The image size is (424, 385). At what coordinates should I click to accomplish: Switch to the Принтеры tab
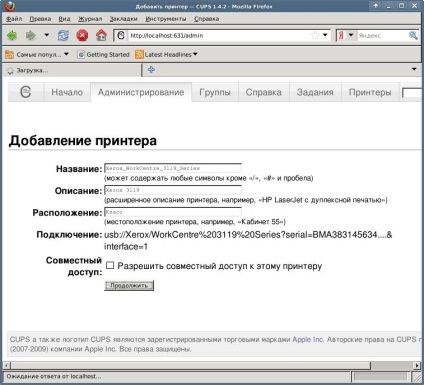(x=370, y=92)
